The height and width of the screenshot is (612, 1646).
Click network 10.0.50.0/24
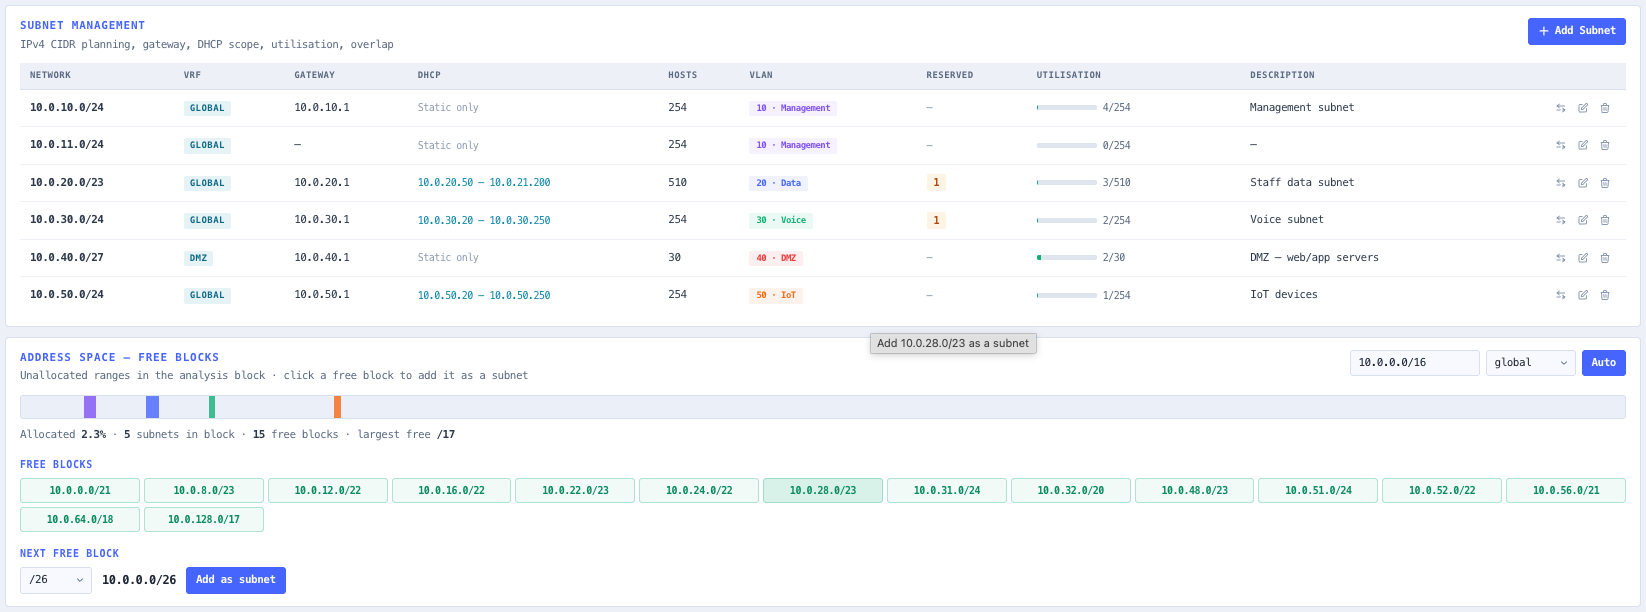point(67,295)
